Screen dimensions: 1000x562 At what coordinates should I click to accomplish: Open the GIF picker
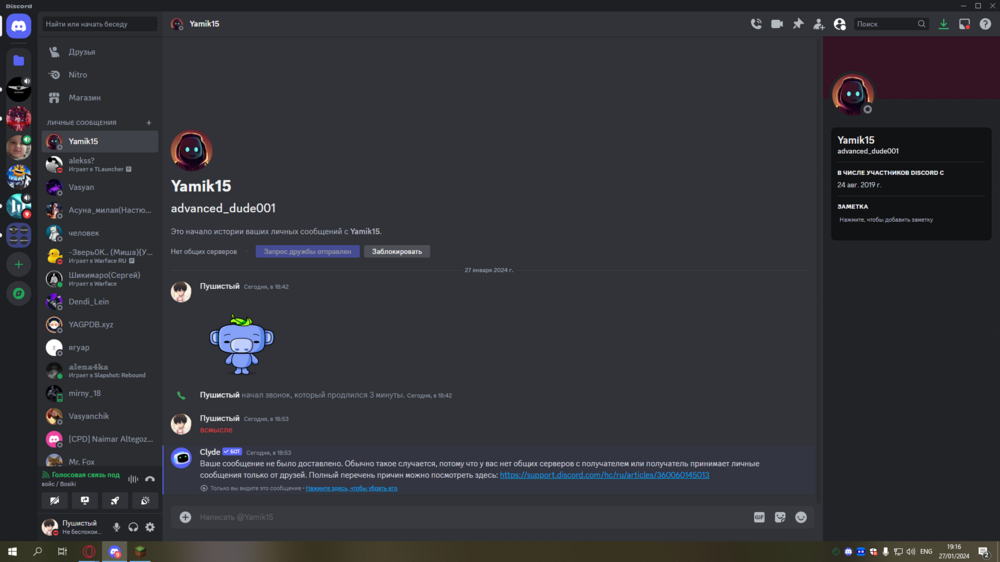click(759, 517)
